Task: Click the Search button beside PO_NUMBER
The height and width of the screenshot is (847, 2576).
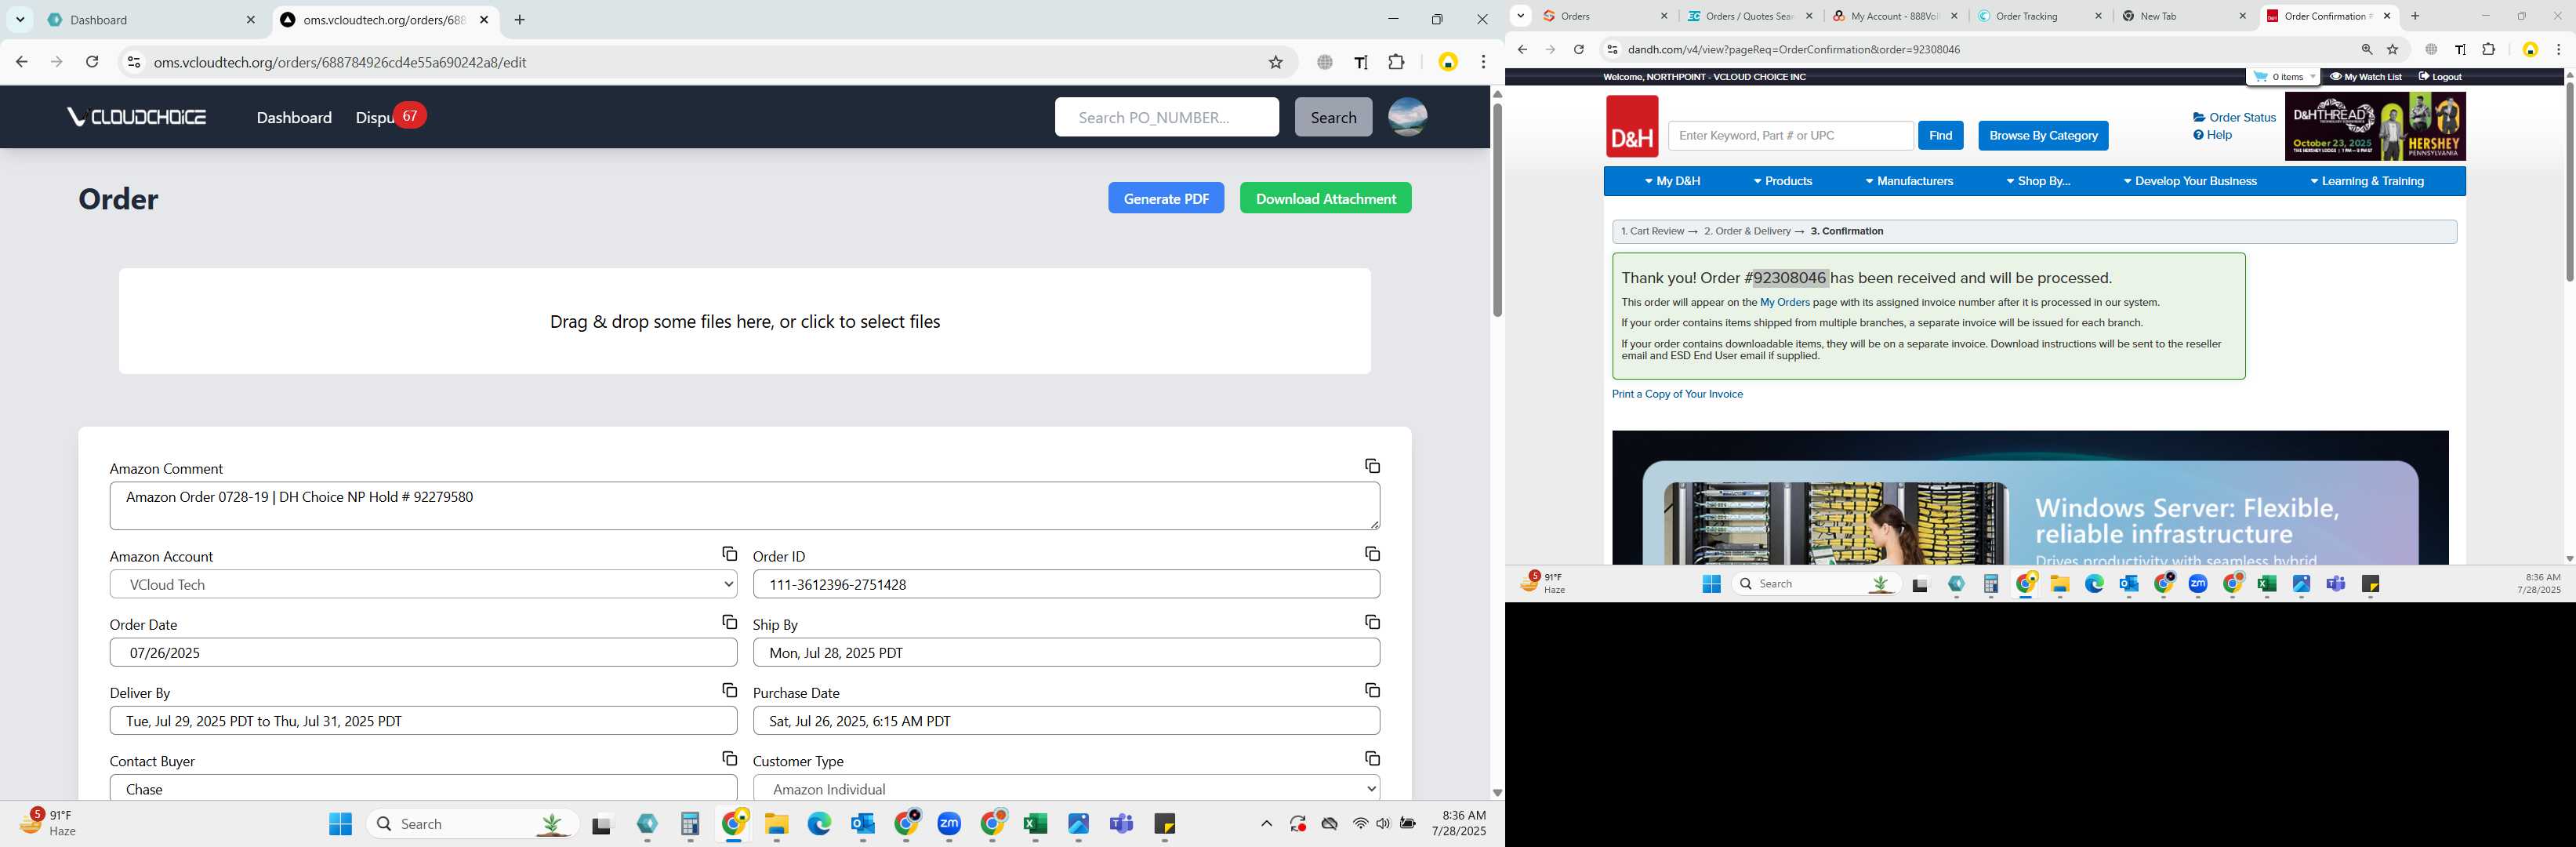Action: click(1333, 117)
